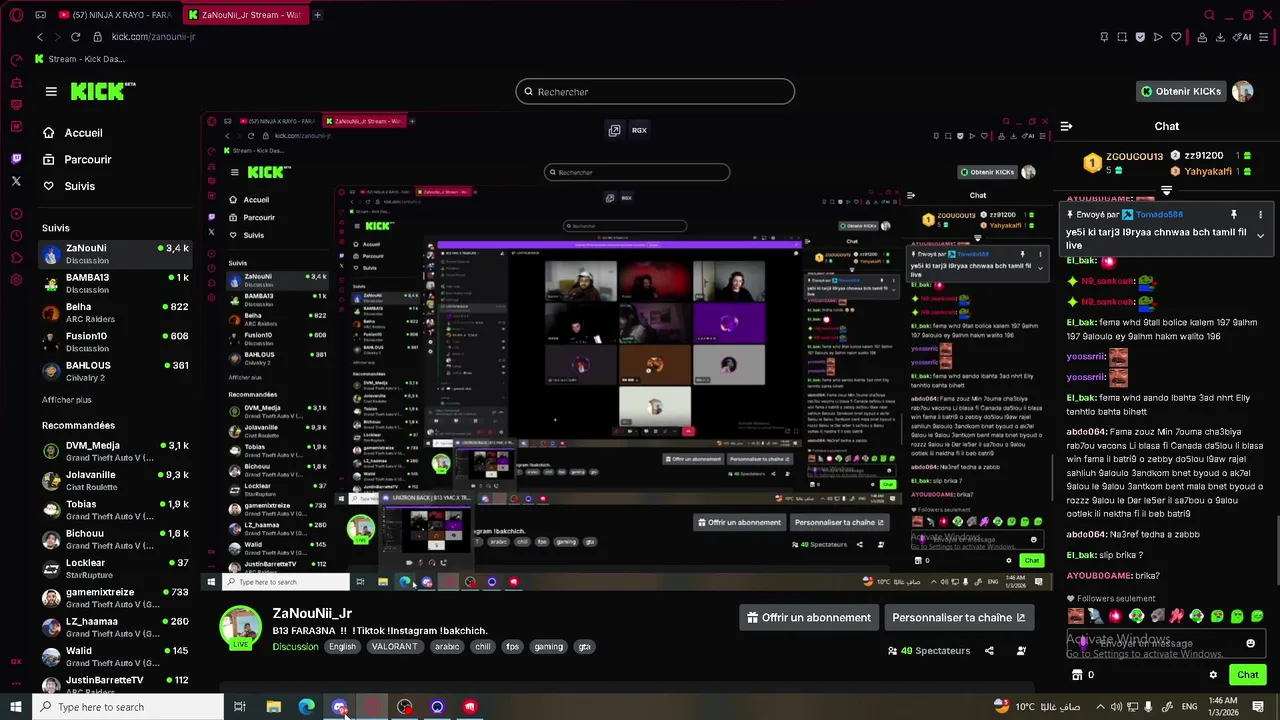The height and width of the screenshot is (720, 1280).
Task: Open recommended channel Jolavanille
Action: pyautogui.click(x=115, y=480)
